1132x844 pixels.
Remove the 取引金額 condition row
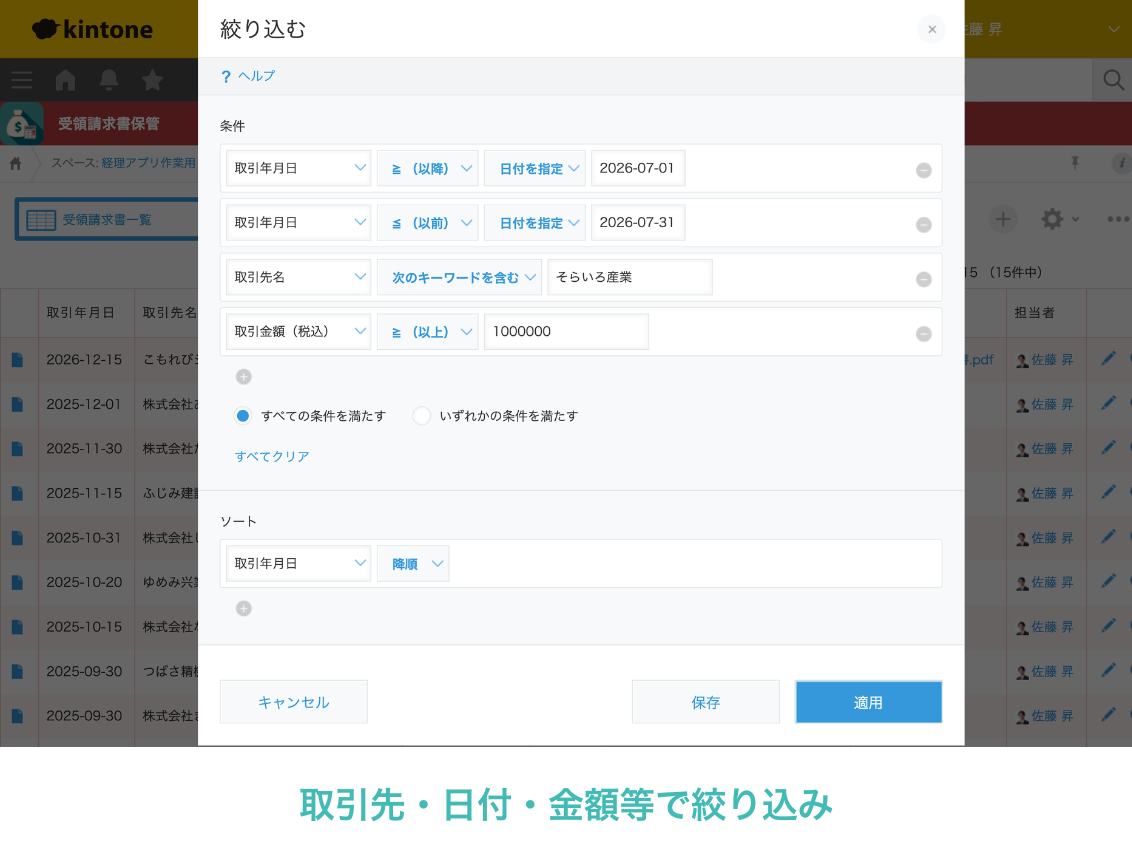(x=923, y=334)
